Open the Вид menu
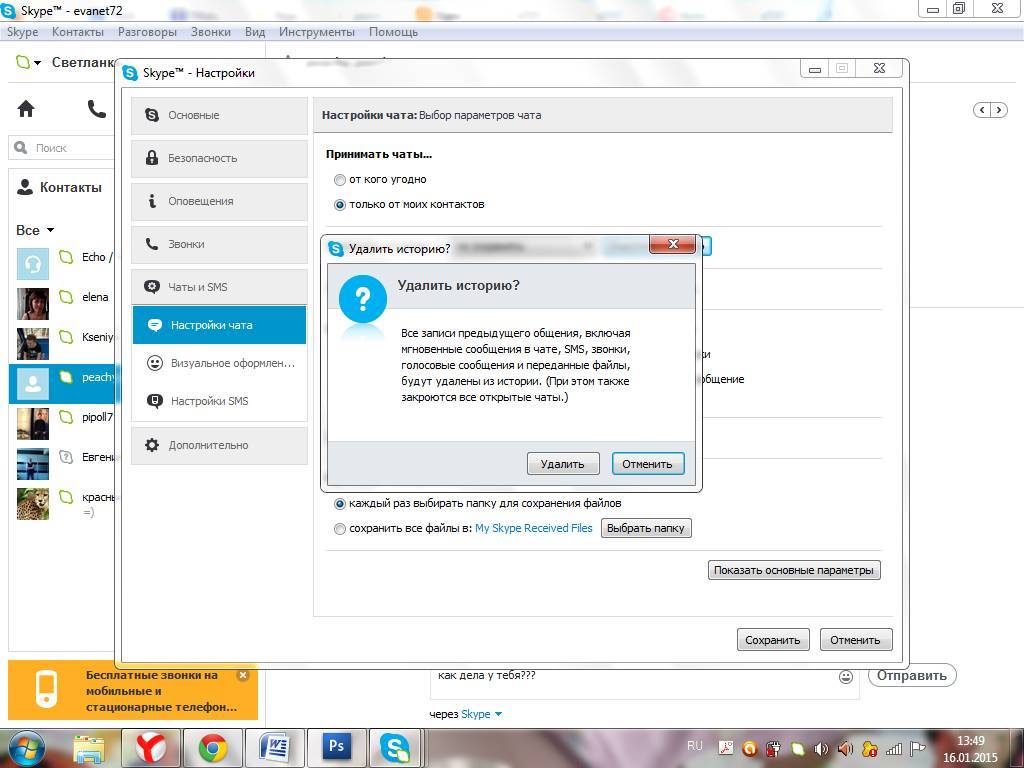 255,32
